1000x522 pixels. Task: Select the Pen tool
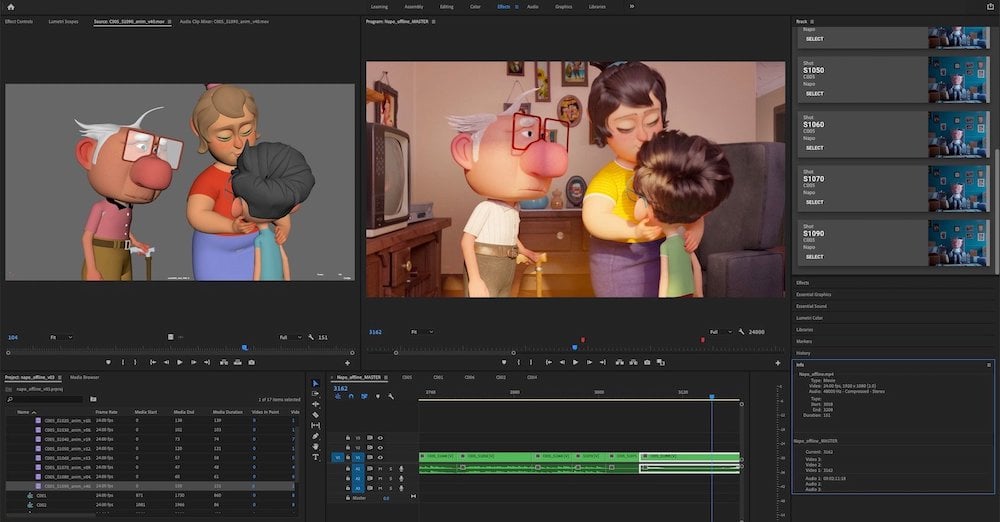pos(315,436)
